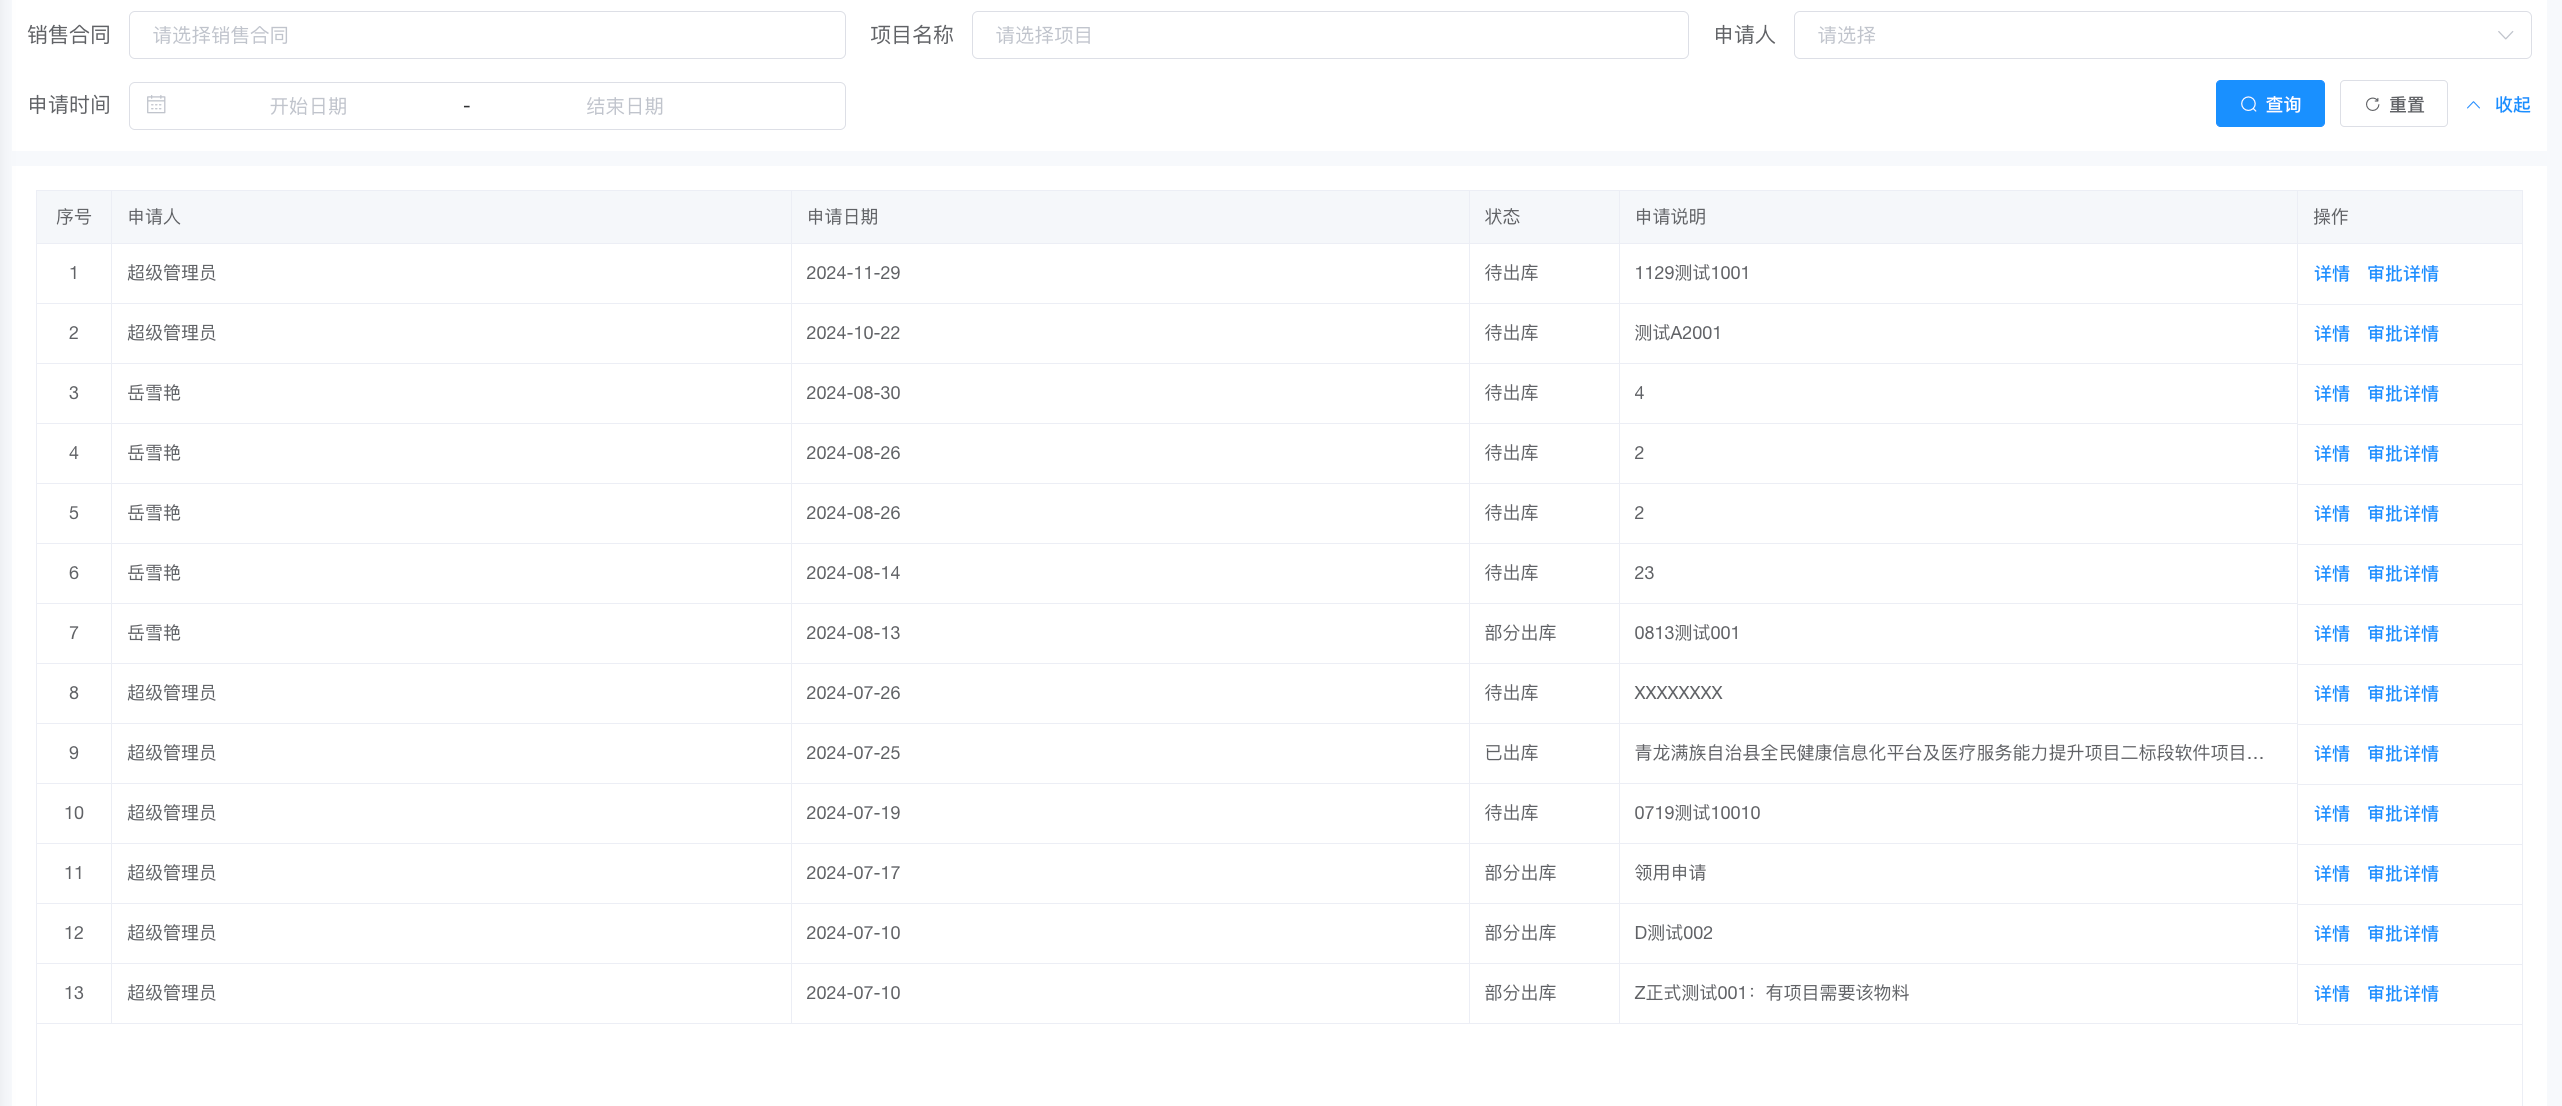Click the 开始日期 start date field
This screenshot has width=2562, height=1106.
click(308, 106)
